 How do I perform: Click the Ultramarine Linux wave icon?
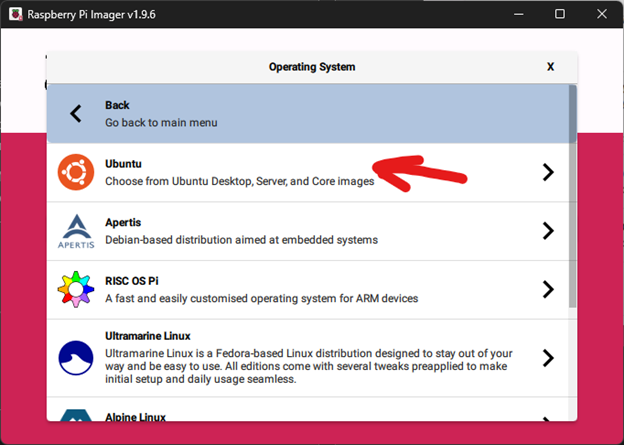pyautogui.click(x=76, y=358)
